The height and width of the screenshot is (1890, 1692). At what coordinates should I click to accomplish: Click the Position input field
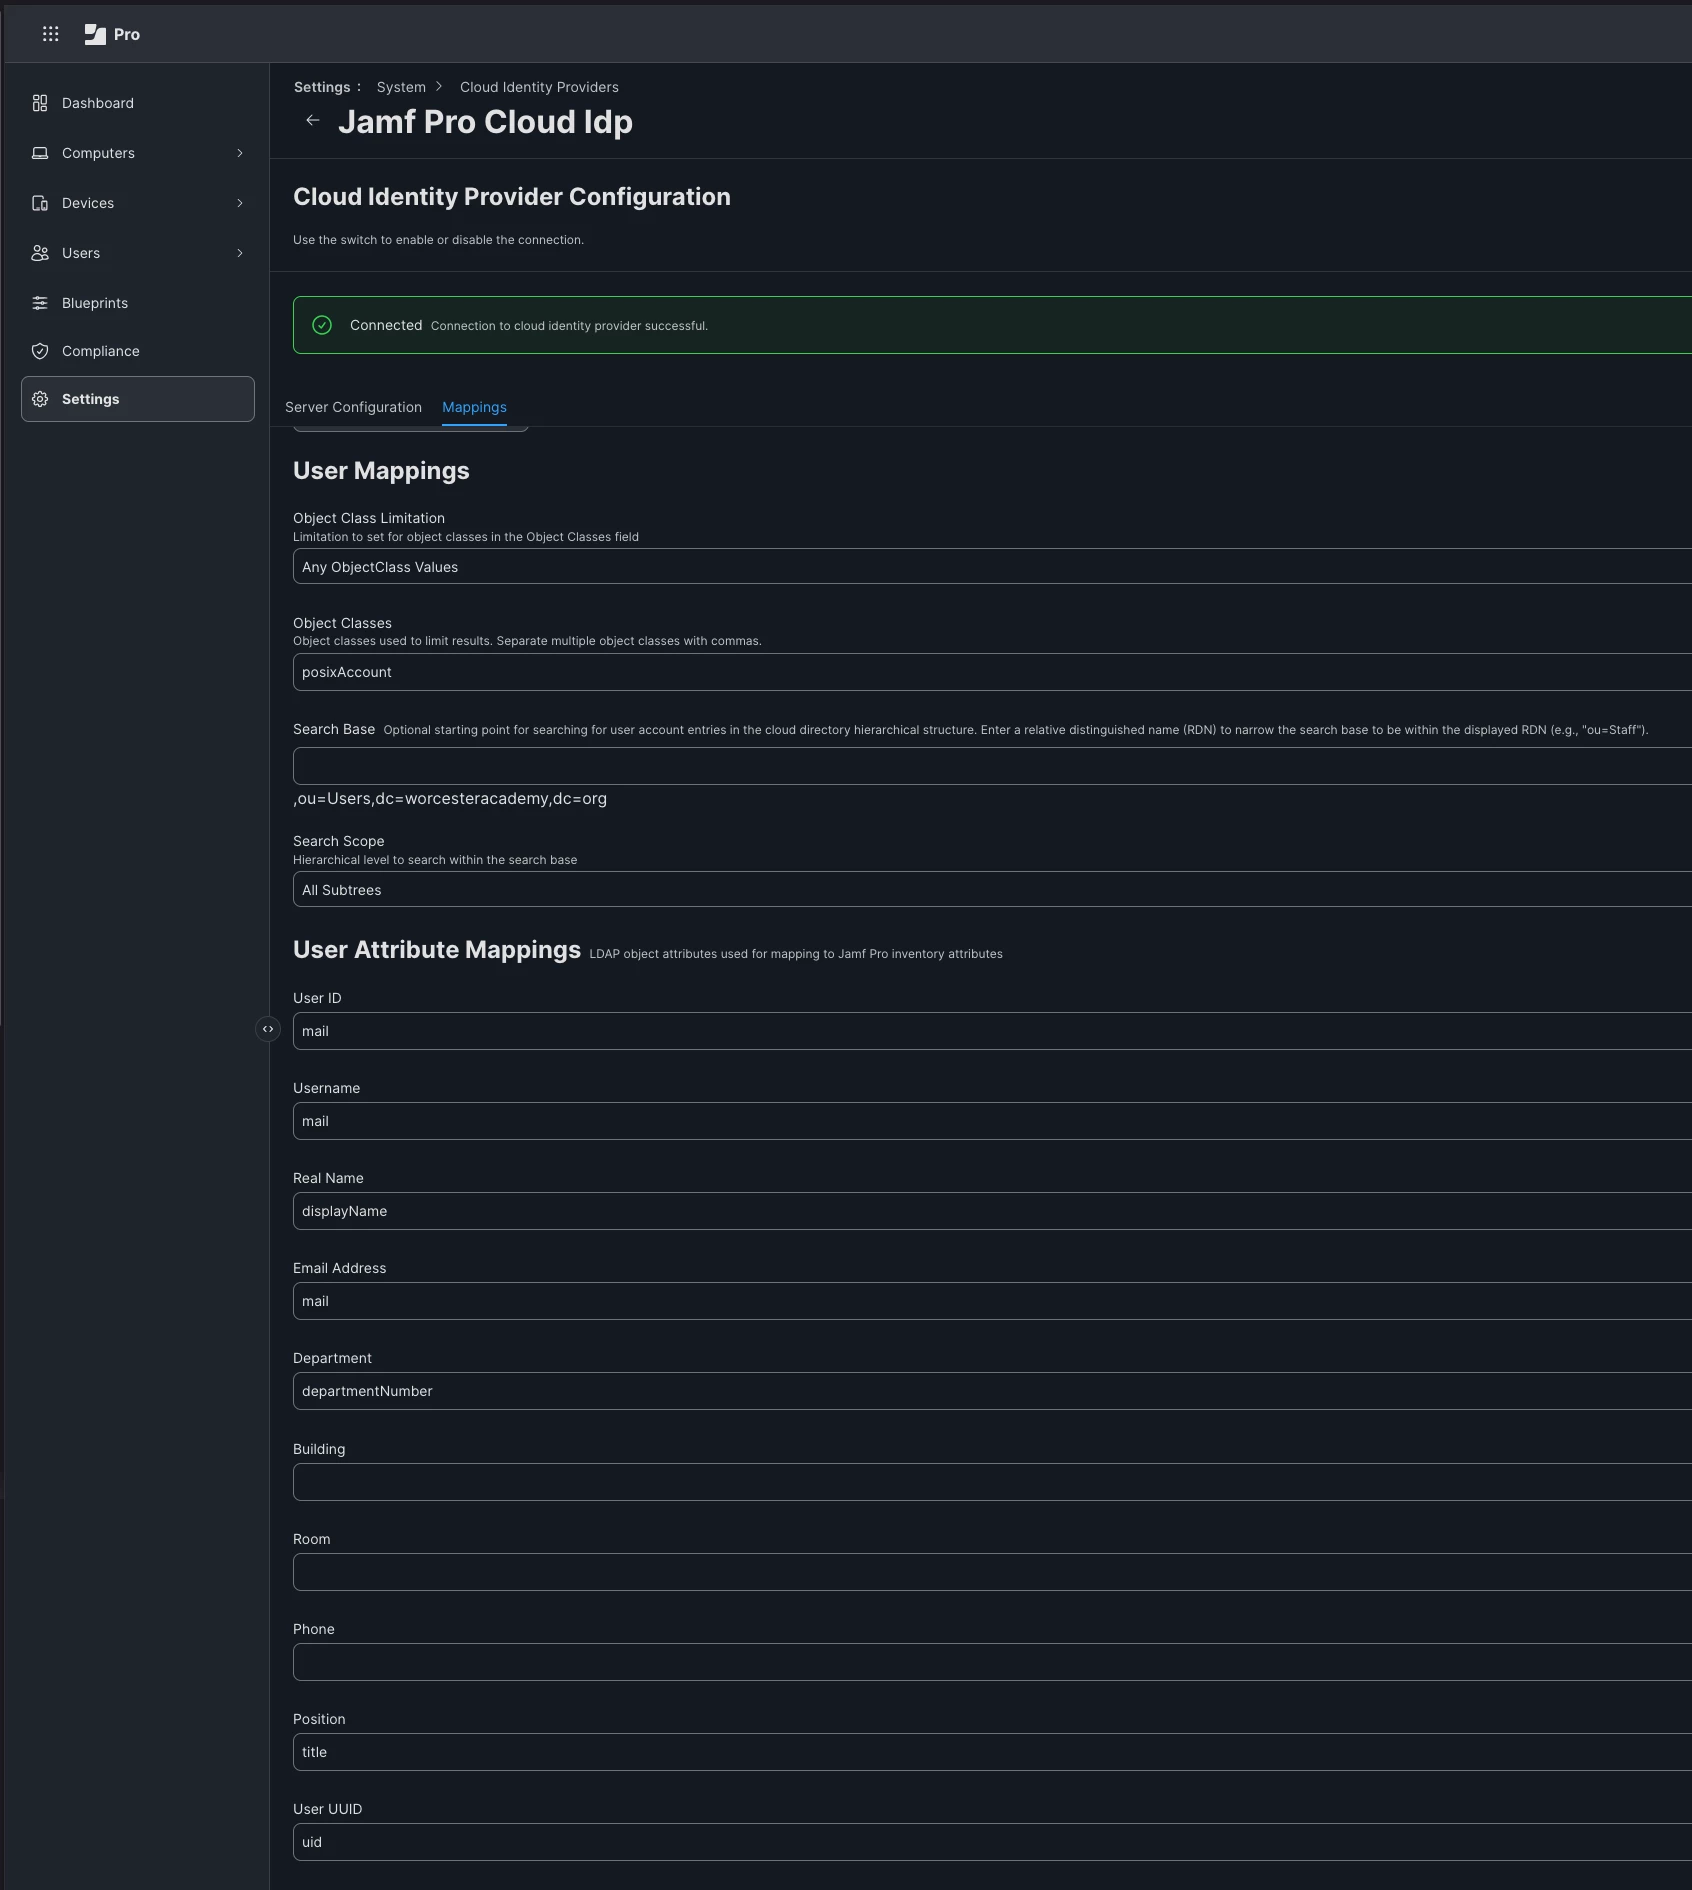coord(992,1752)
